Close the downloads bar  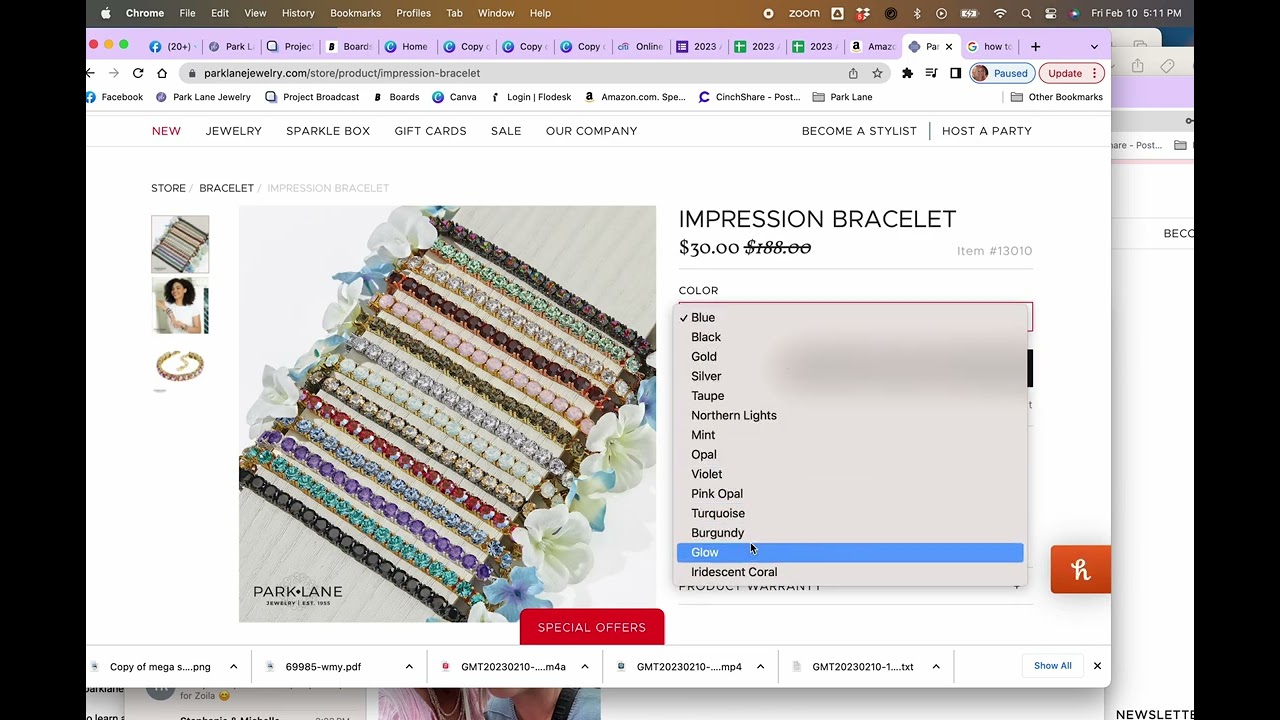click(1097, 666)
